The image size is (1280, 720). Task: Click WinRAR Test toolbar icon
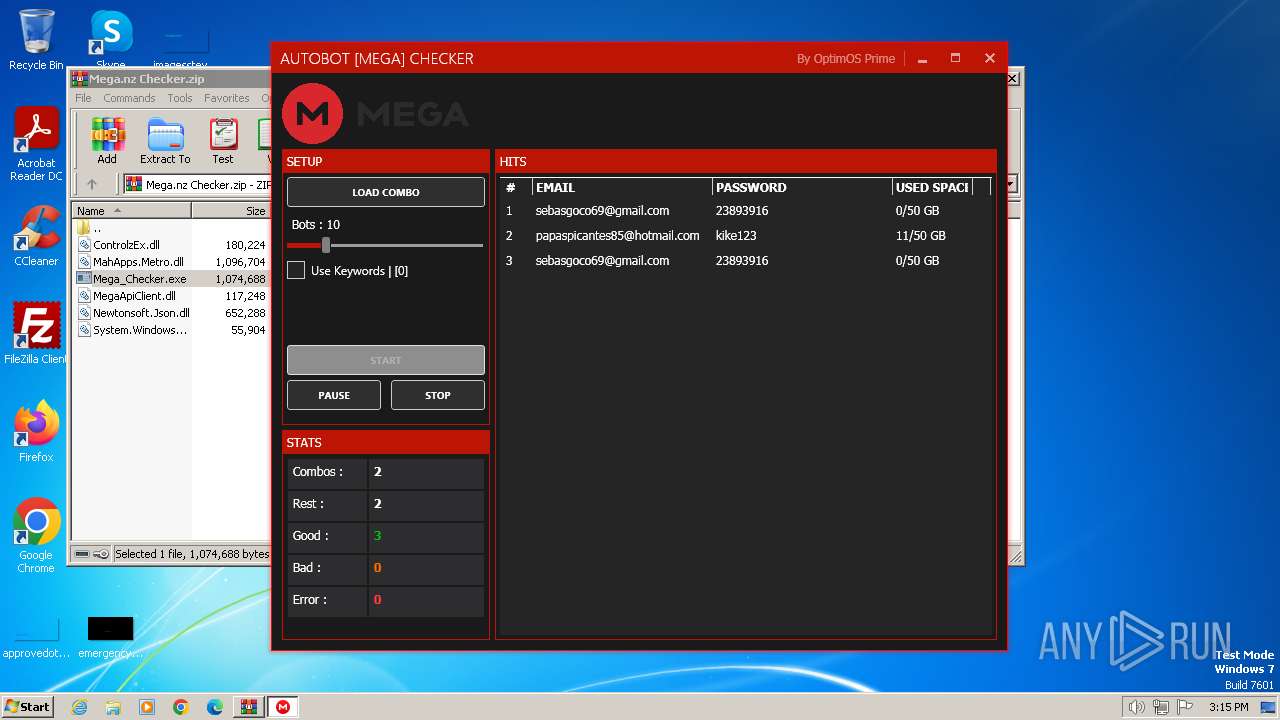pos(223,141)
